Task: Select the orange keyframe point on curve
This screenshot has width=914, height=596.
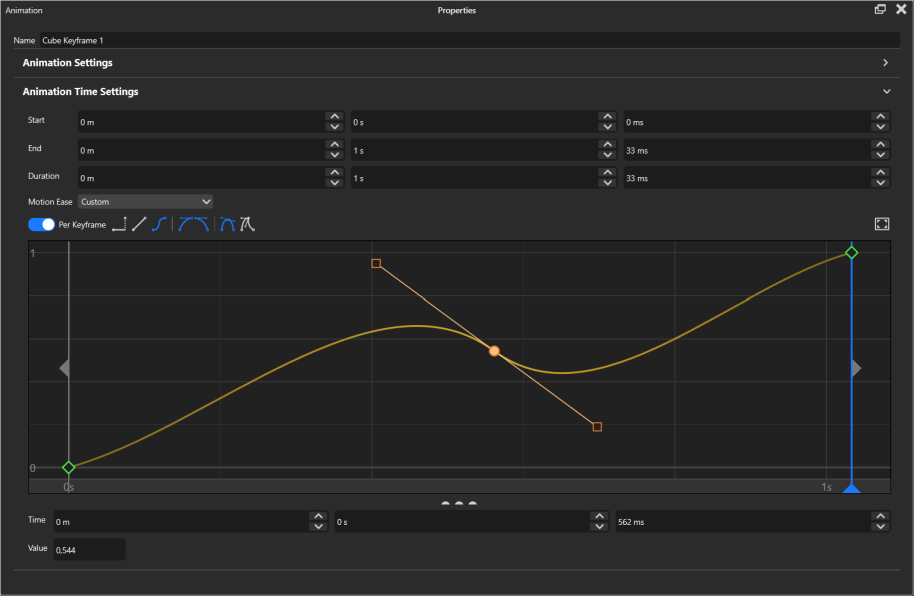Action: point(494,351)
